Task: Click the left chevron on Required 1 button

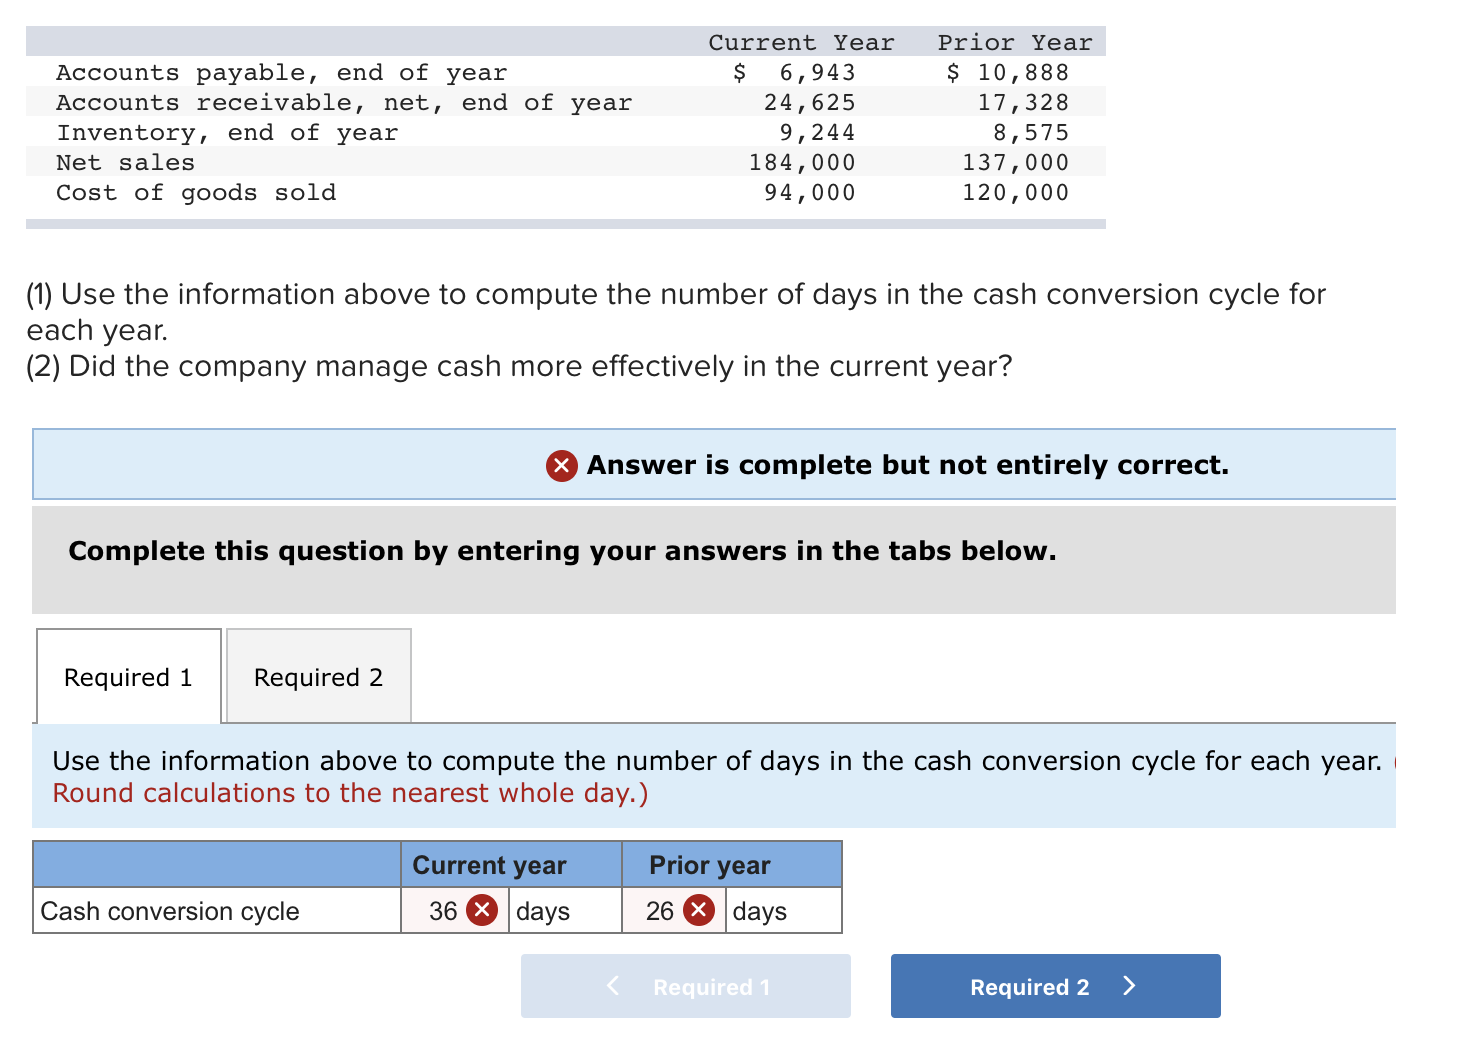Action: coord(613,986)
